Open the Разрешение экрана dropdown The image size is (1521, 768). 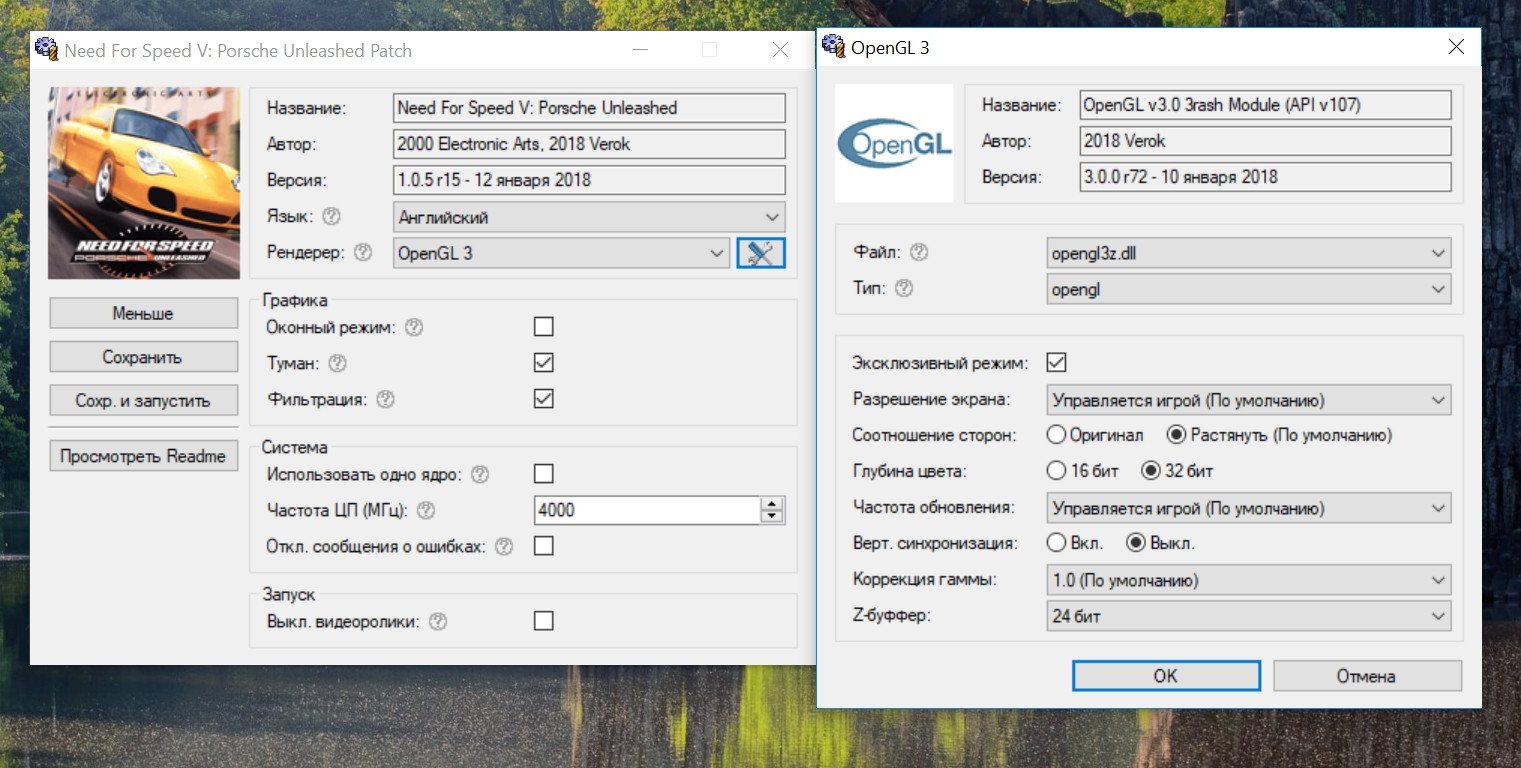tap(1249, 400)
